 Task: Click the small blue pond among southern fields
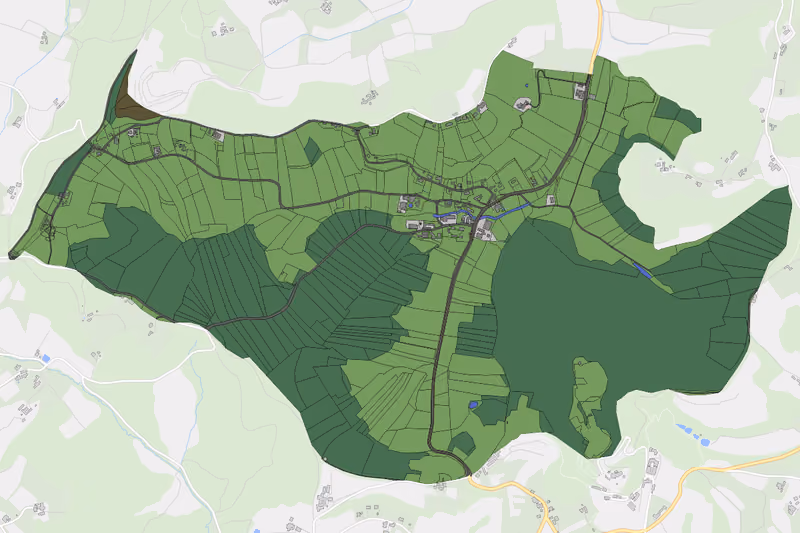(x=473, y=404)
